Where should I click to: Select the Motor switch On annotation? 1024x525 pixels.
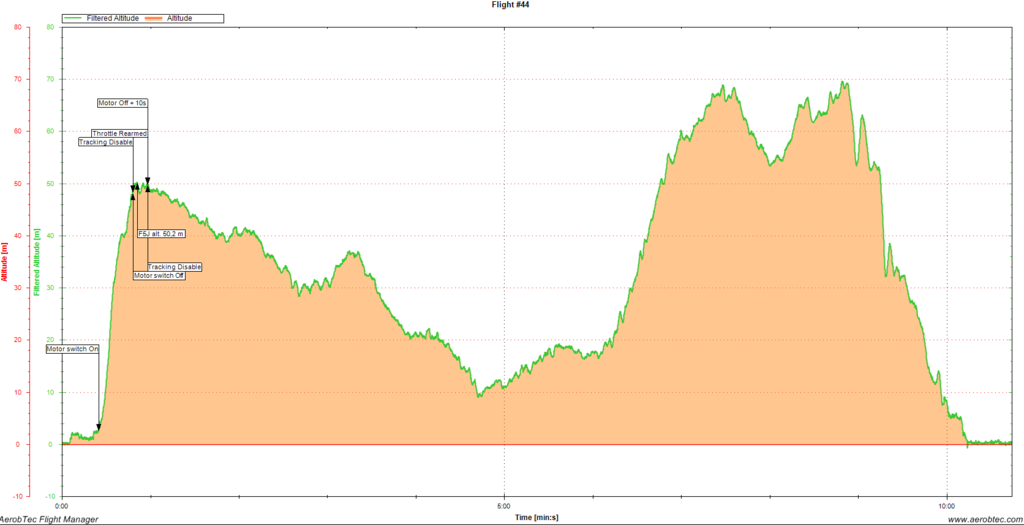(x=73, y=349)
